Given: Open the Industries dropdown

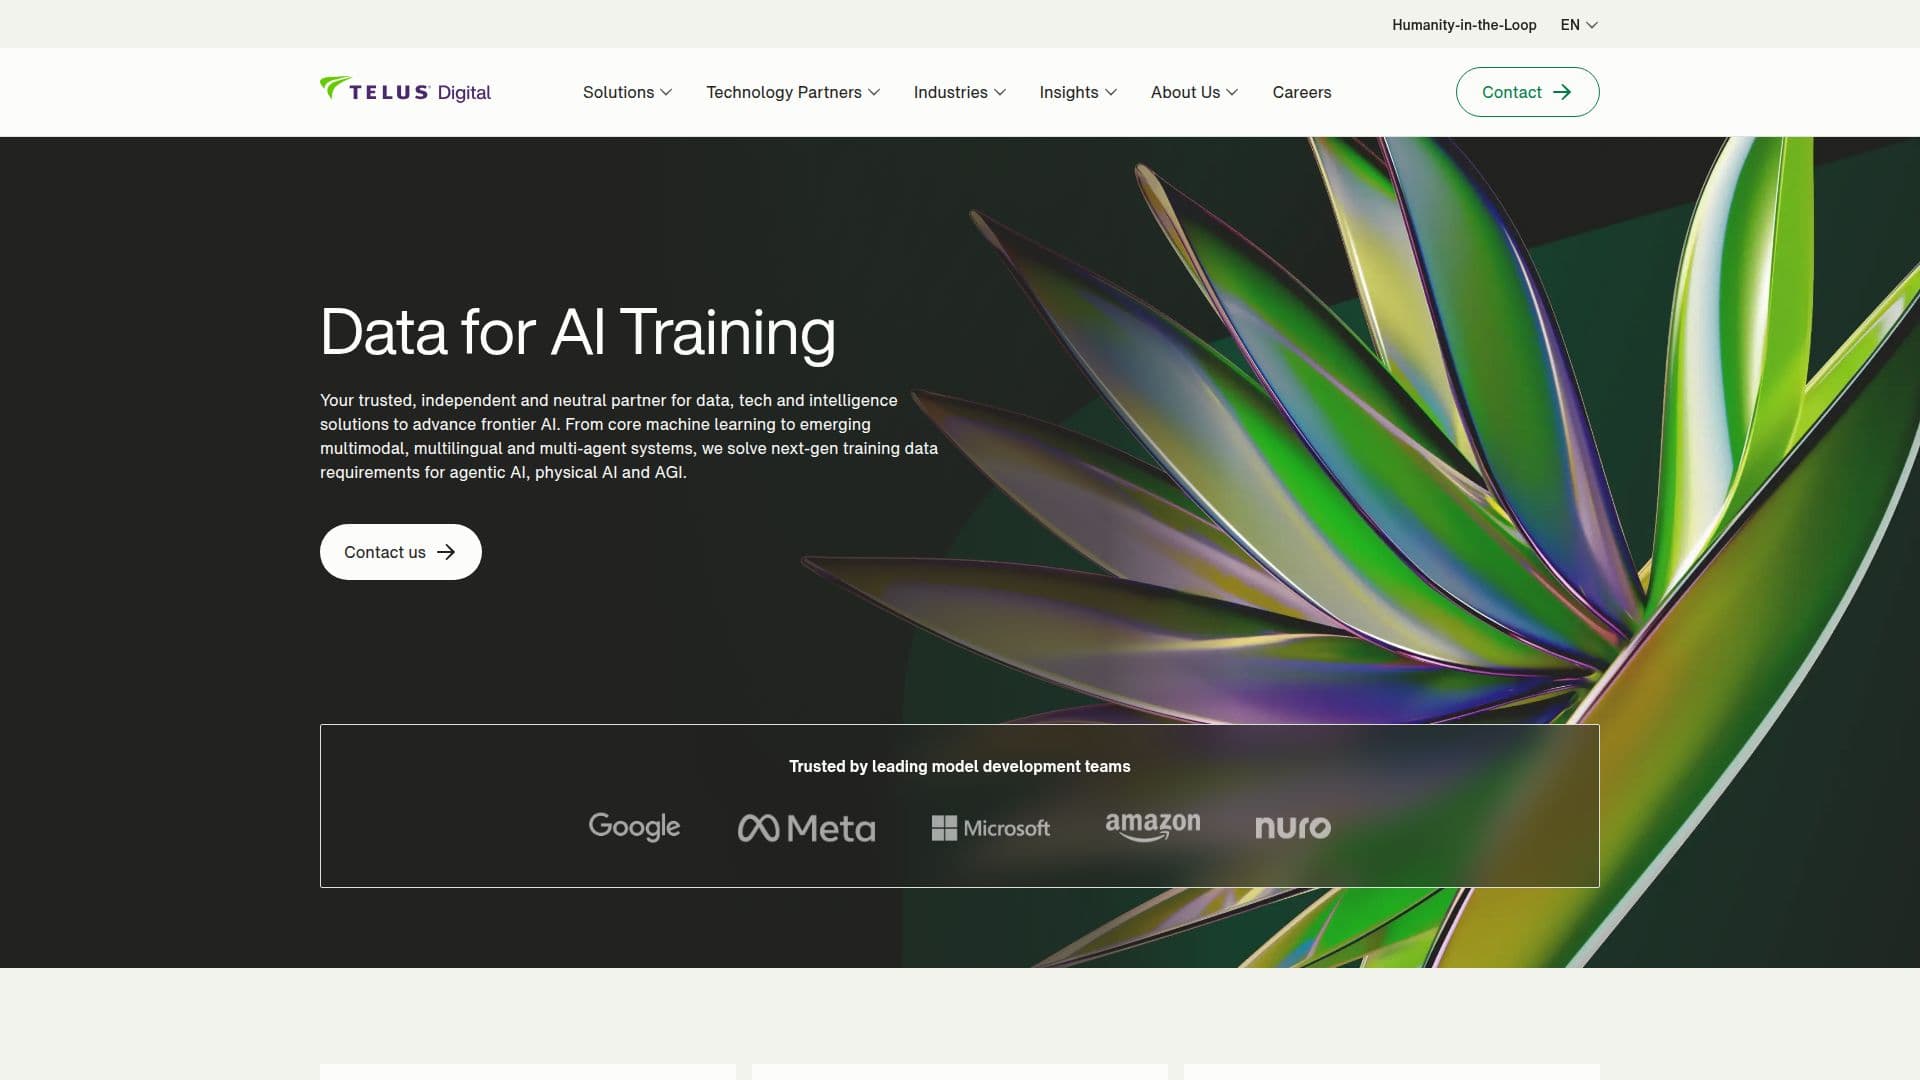Looking at the screenshot, I should [x=959, y=92].
